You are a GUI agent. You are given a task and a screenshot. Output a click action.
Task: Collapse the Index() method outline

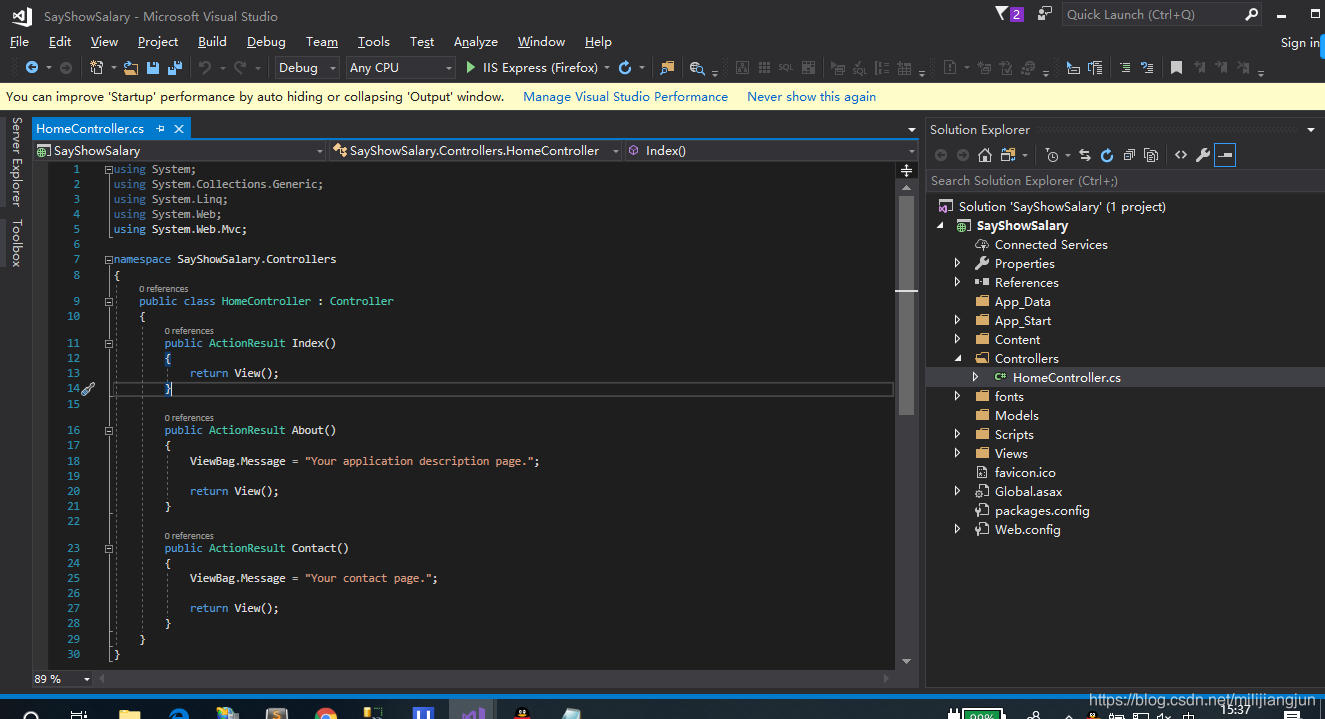coord(109,343)
